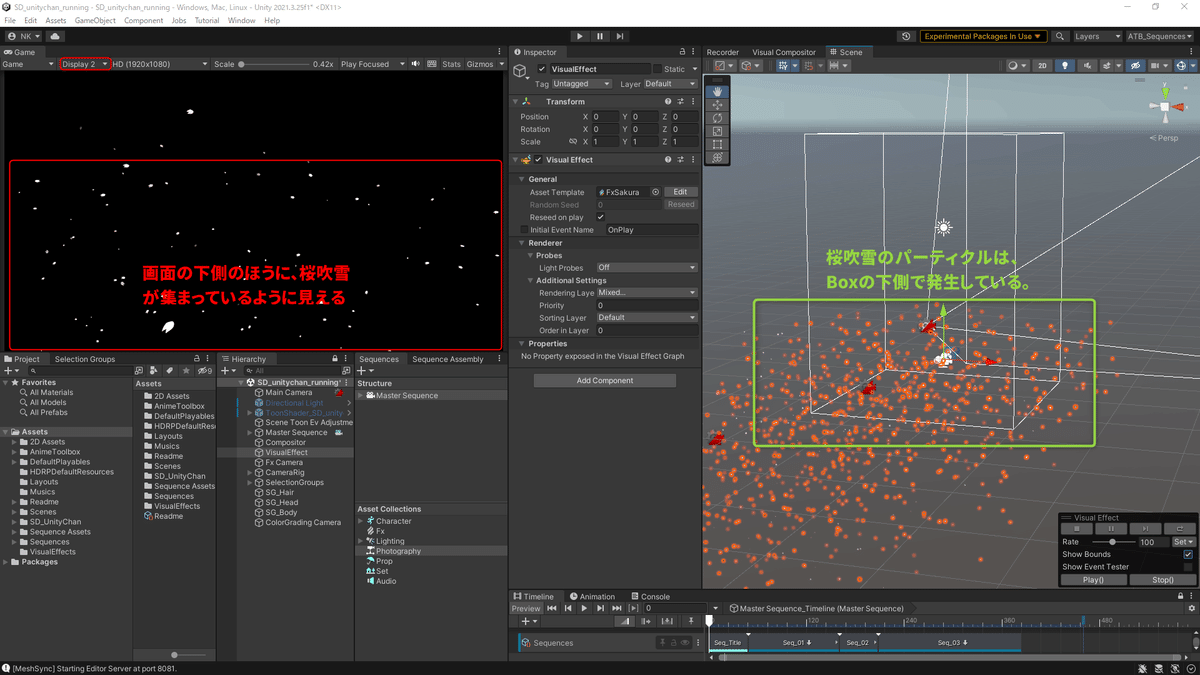Select the Move tool in Scene toolbar
The image size is (1200, 675).
pos(717,105)
